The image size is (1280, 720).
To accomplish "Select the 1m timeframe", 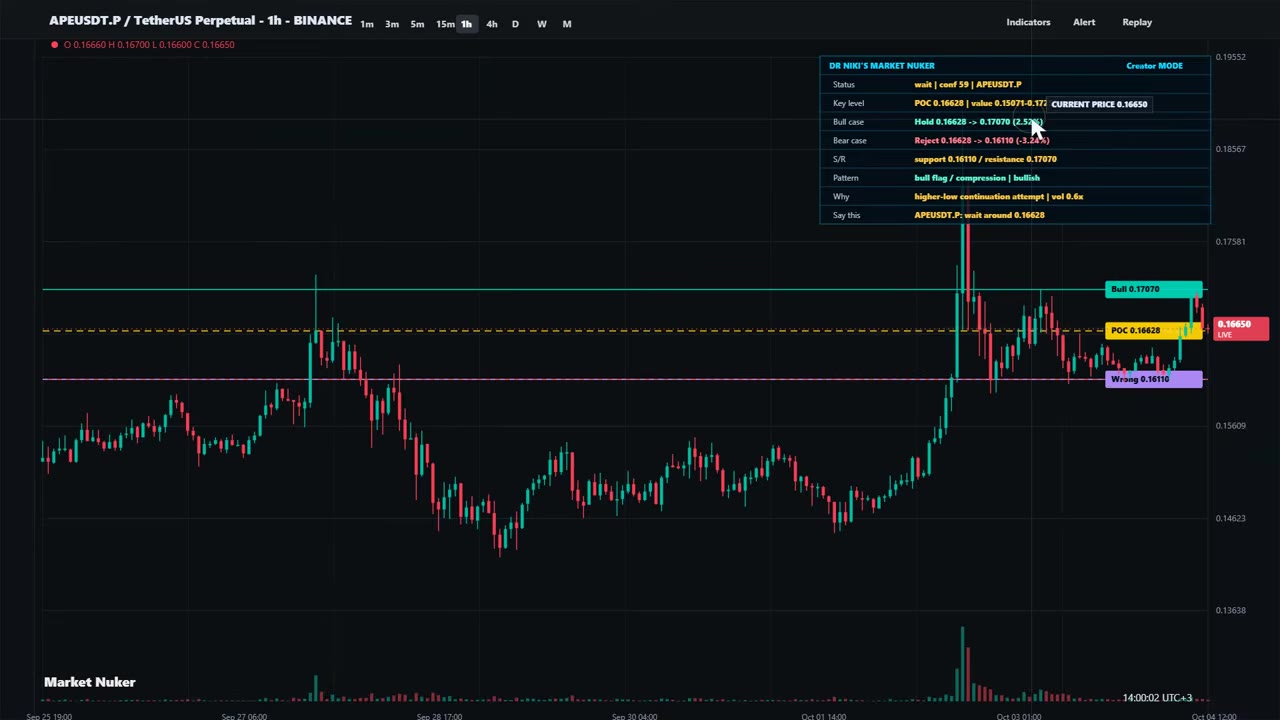I will click(367, 24).
